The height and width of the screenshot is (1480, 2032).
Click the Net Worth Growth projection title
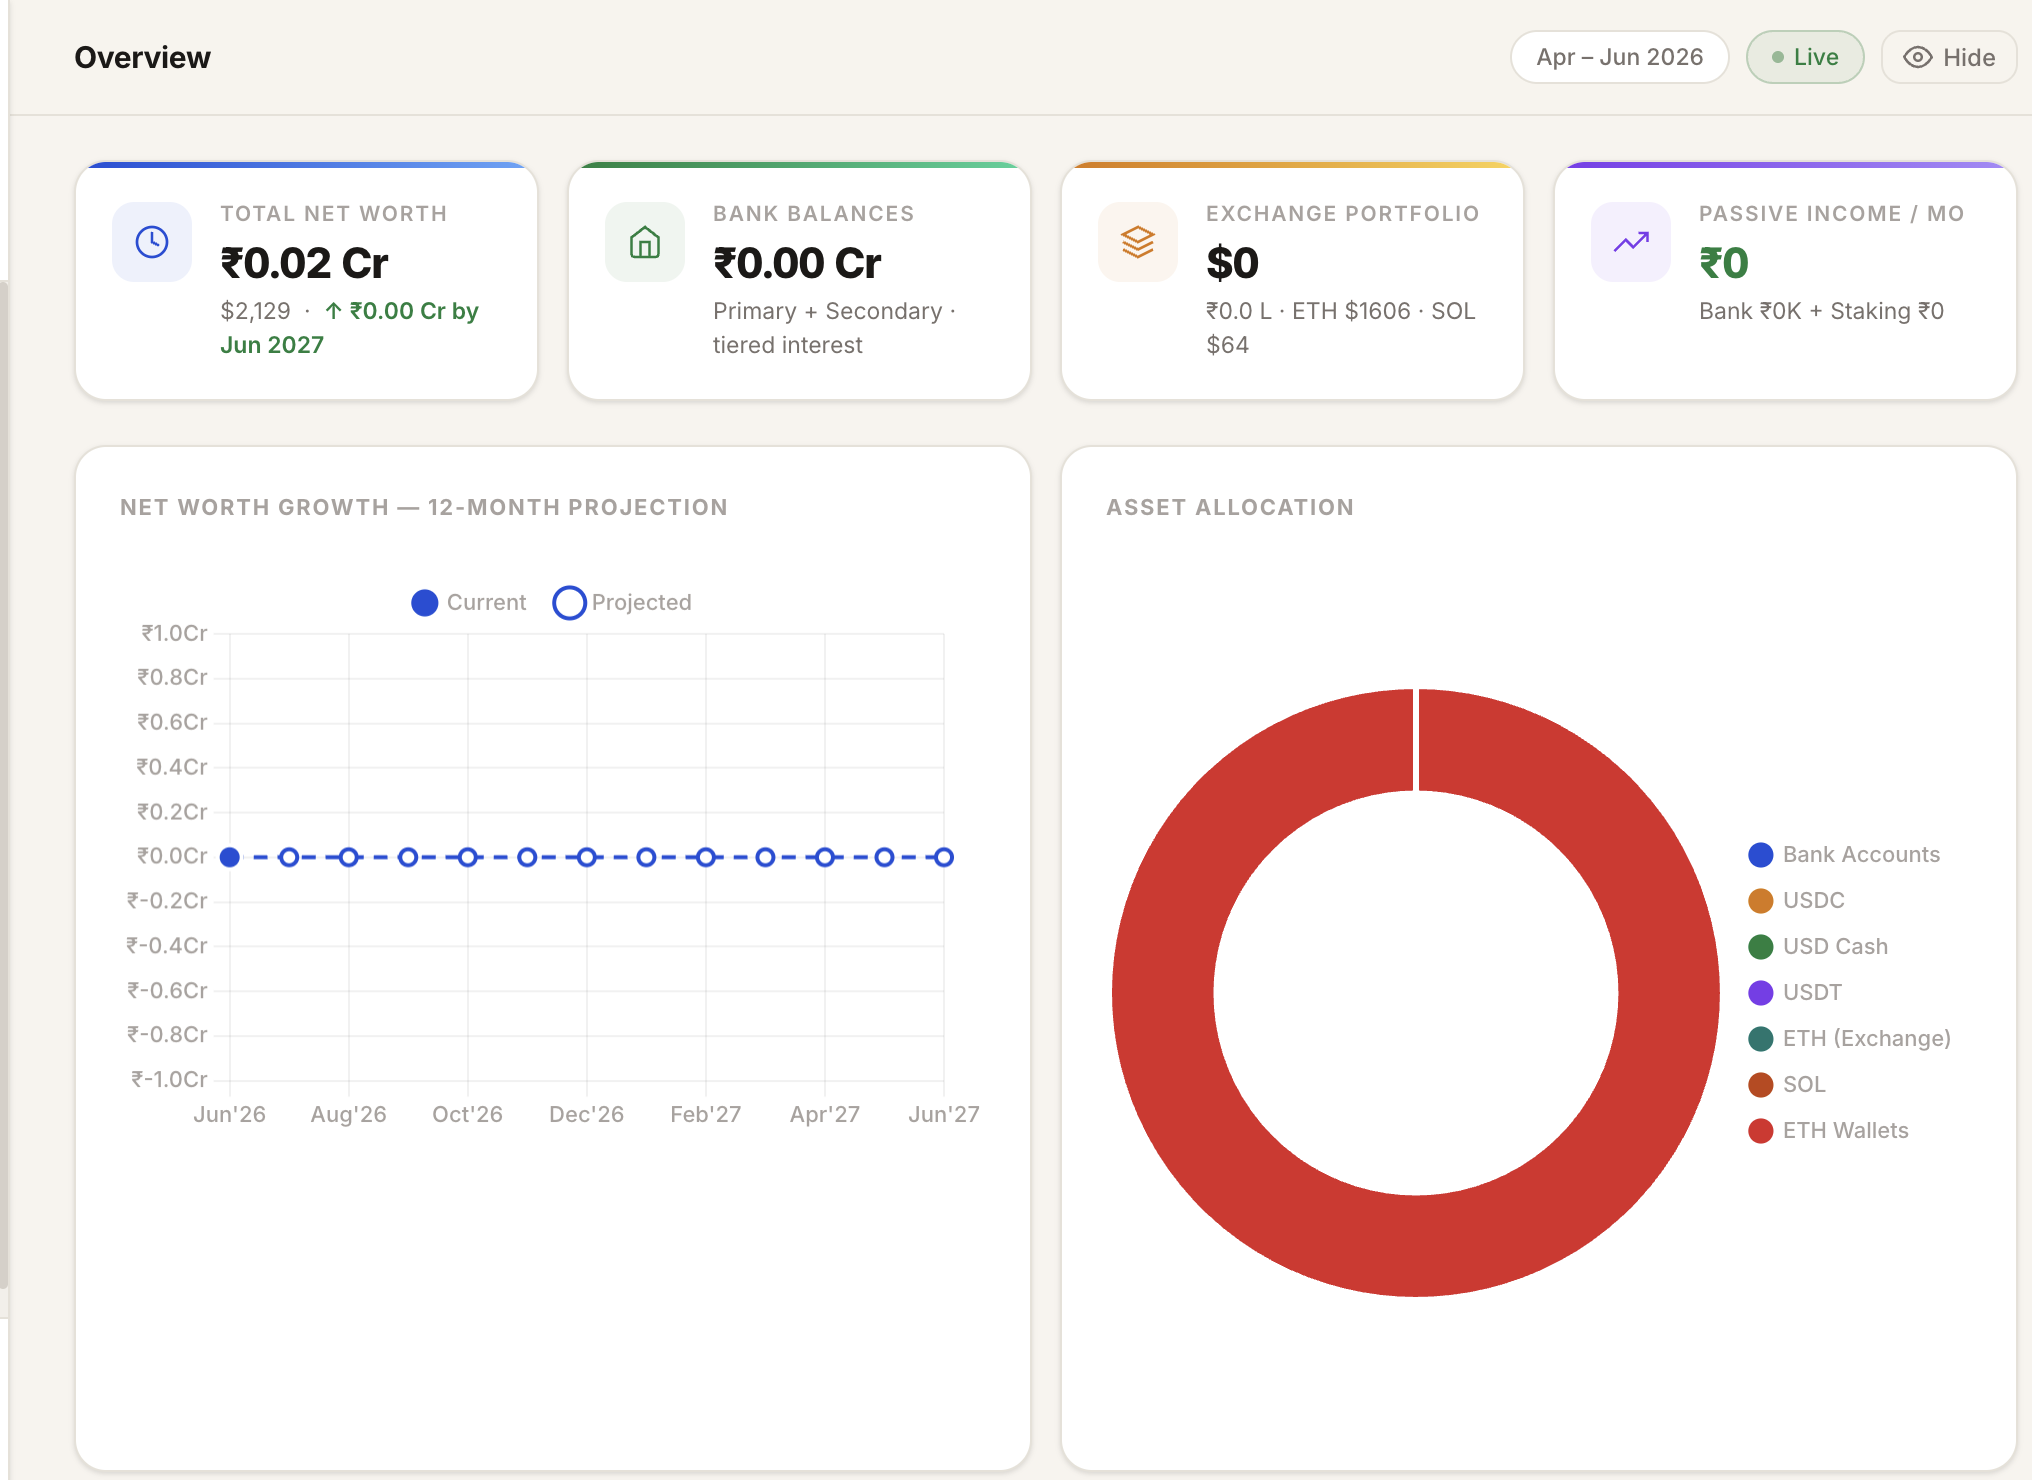tap(424, 507)
